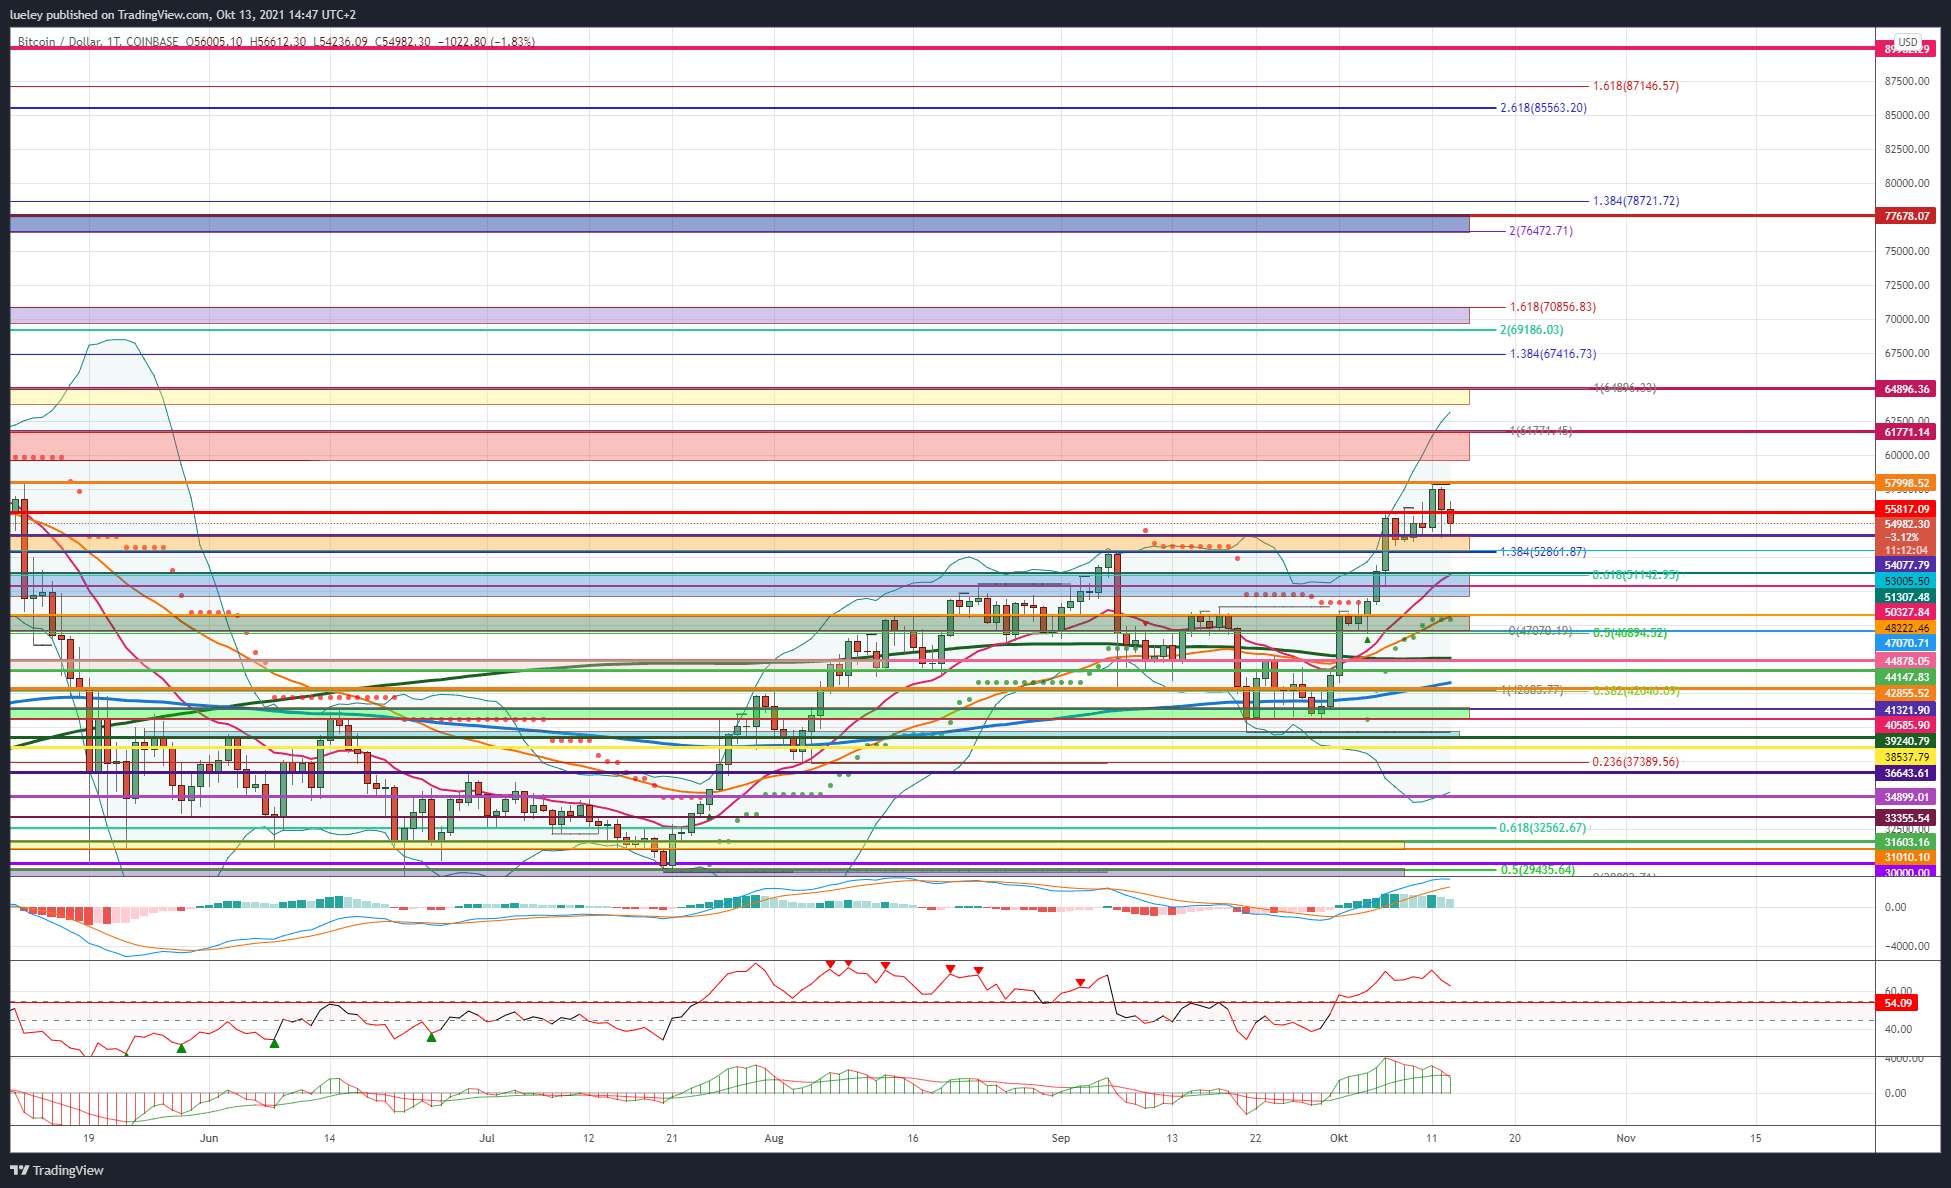Click the red down-triangle near September on the RSI

(x=1080, y=983)
